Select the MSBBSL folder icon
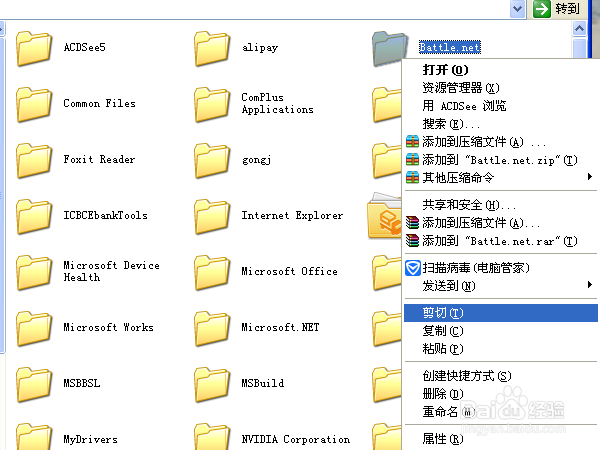Image resolution: width=600 pixels, height=450 pixels. pos(34,383)
